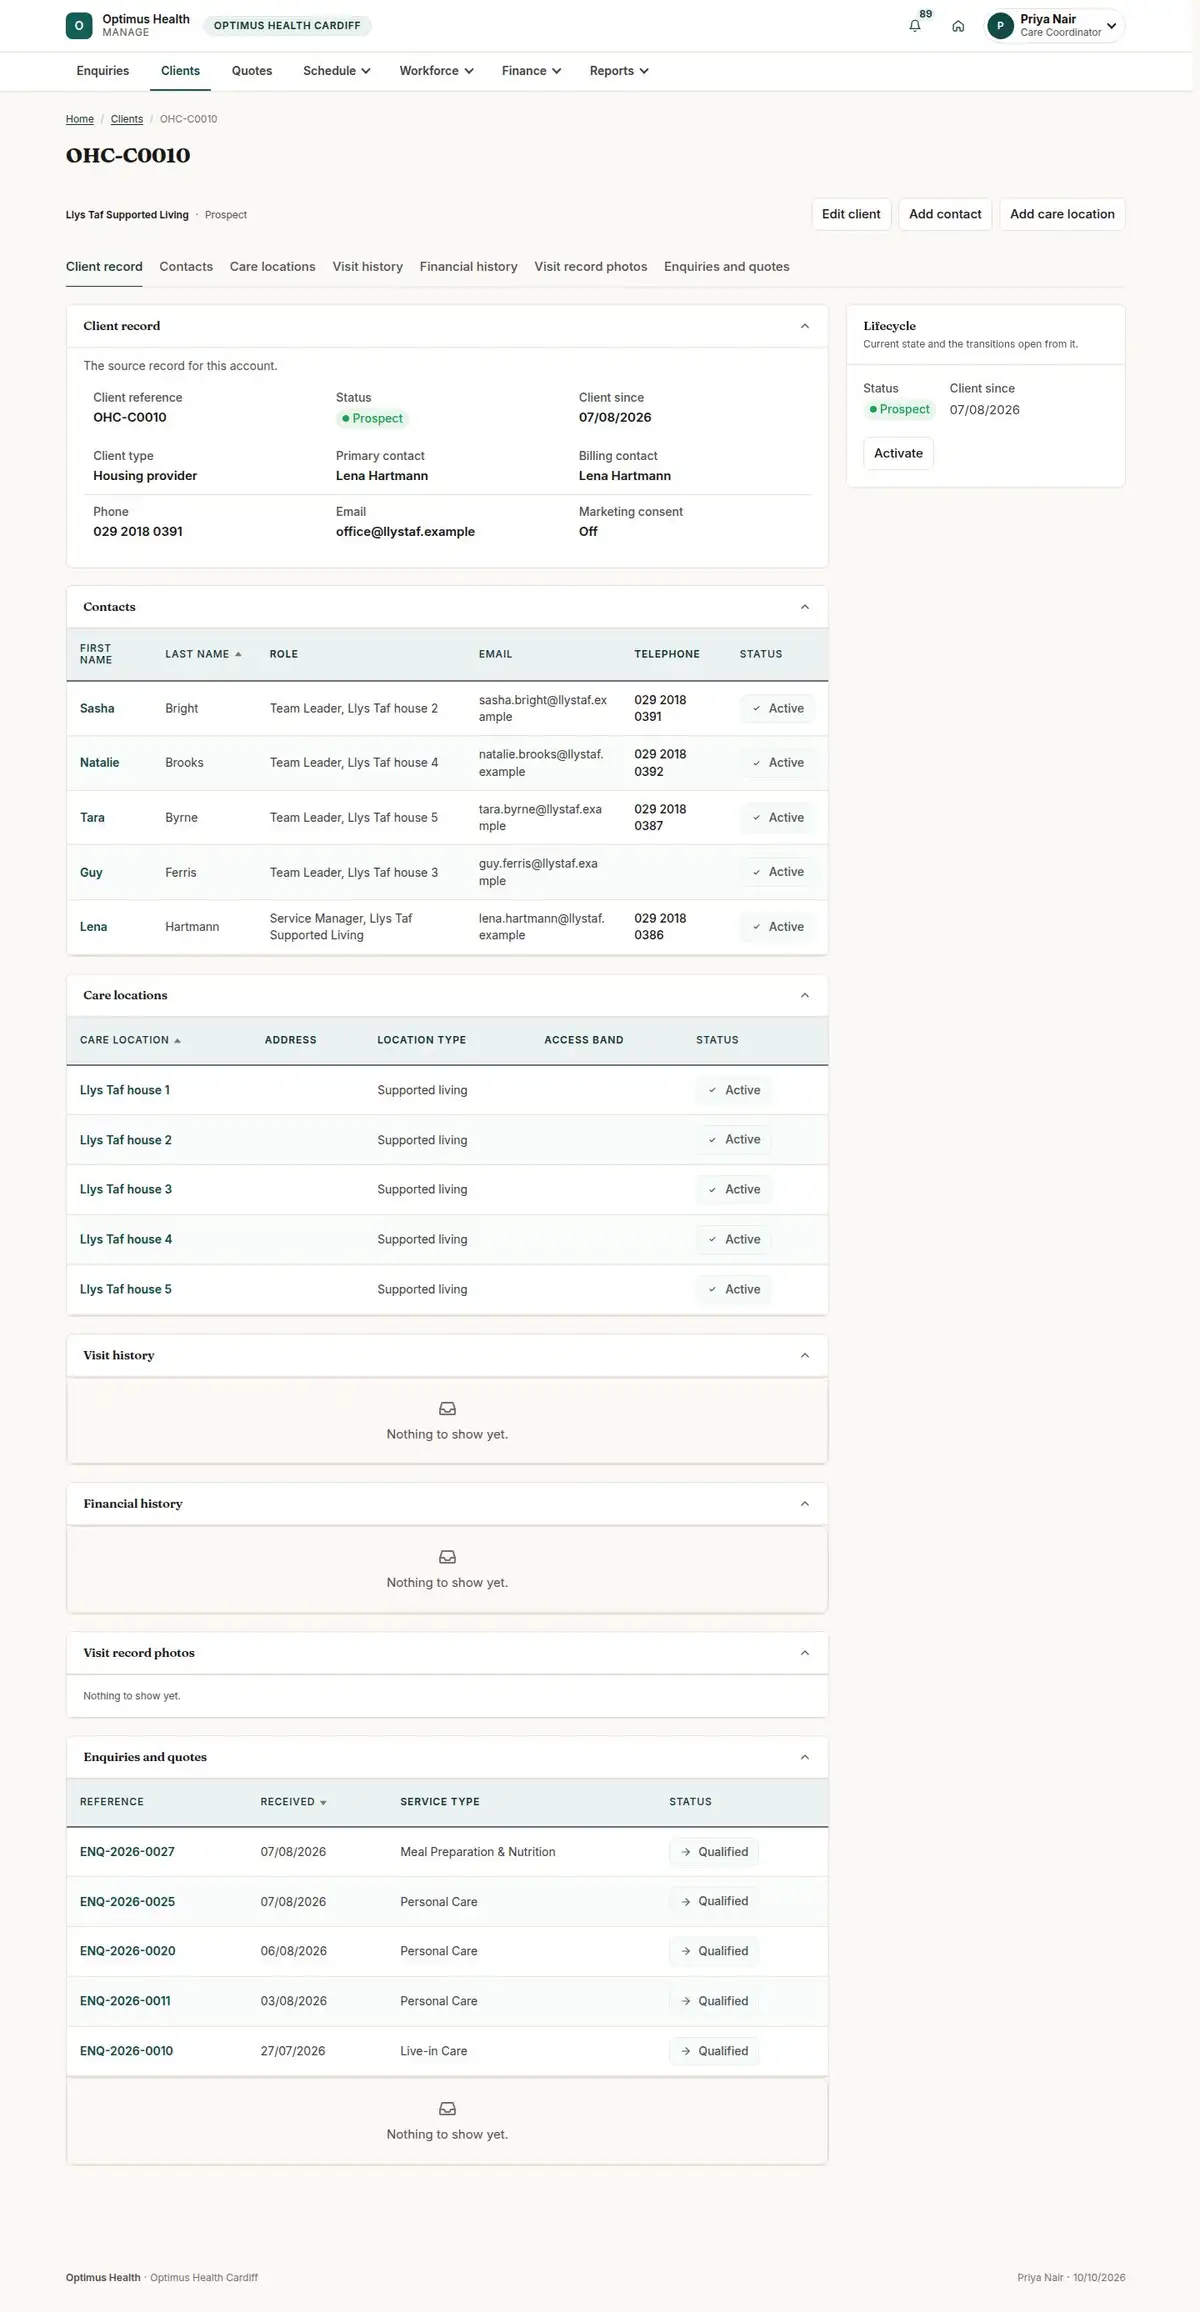Sort by Care Location column header
The height and width of the screenshot is (2312, 1200).
coord(130,1040)
